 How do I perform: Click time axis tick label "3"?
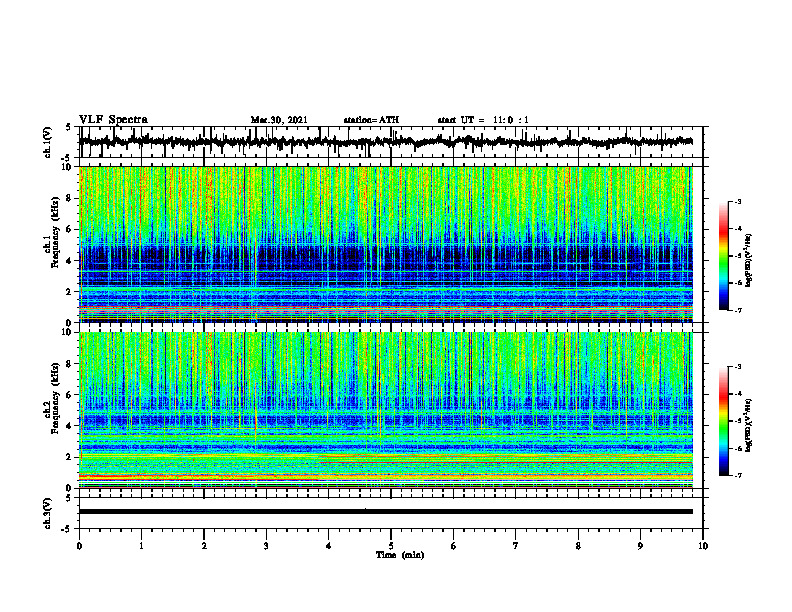click(x=266, y=546)
